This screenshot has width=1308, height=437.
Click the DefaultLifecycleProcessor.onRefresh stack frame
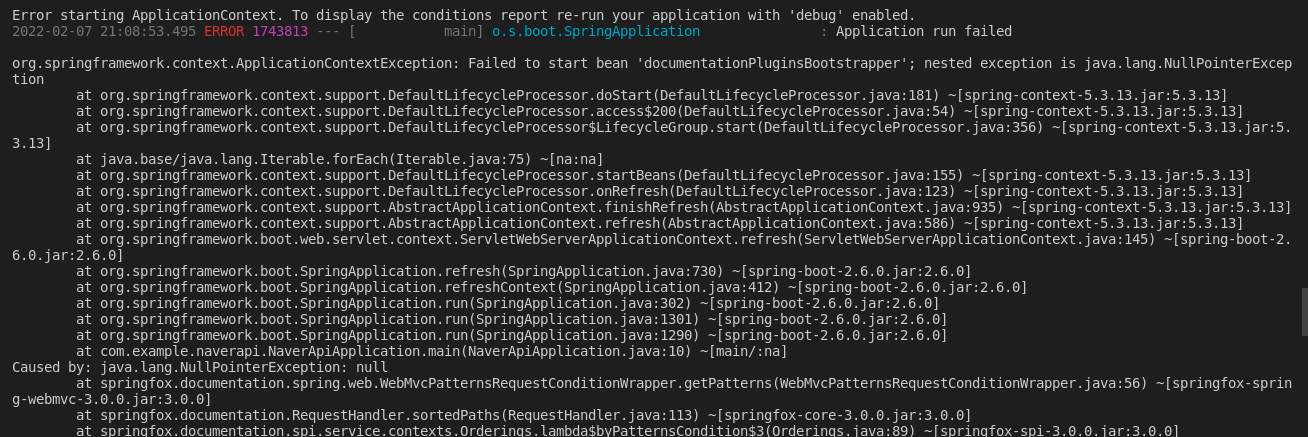coord(659,191)
